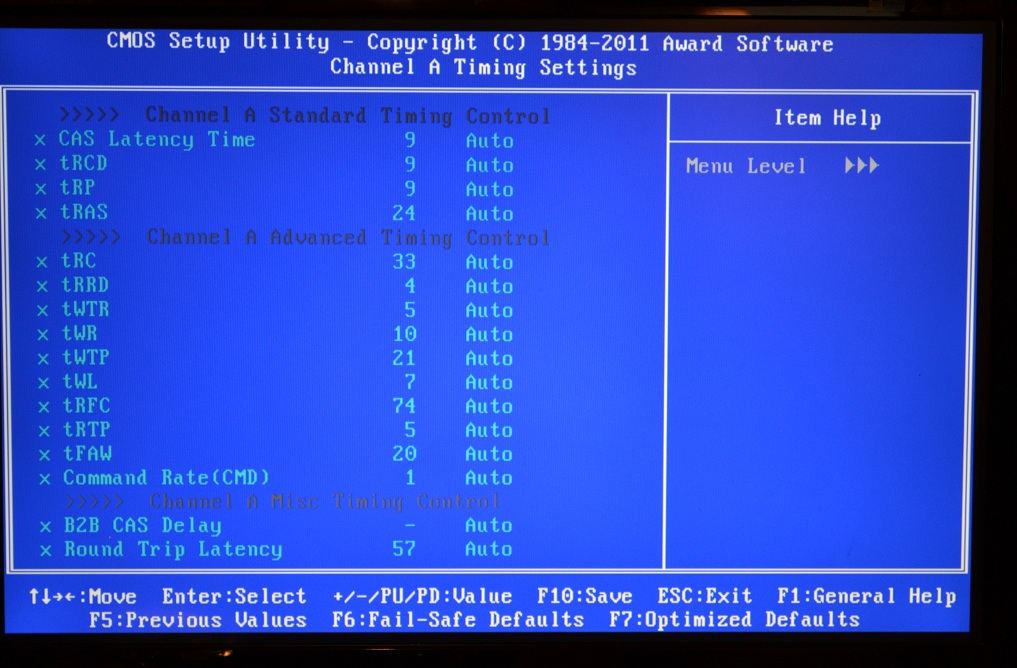Click the value 24 next to tRAS
The height and width of the screenshot is (668, 1017).
(403, 213)
